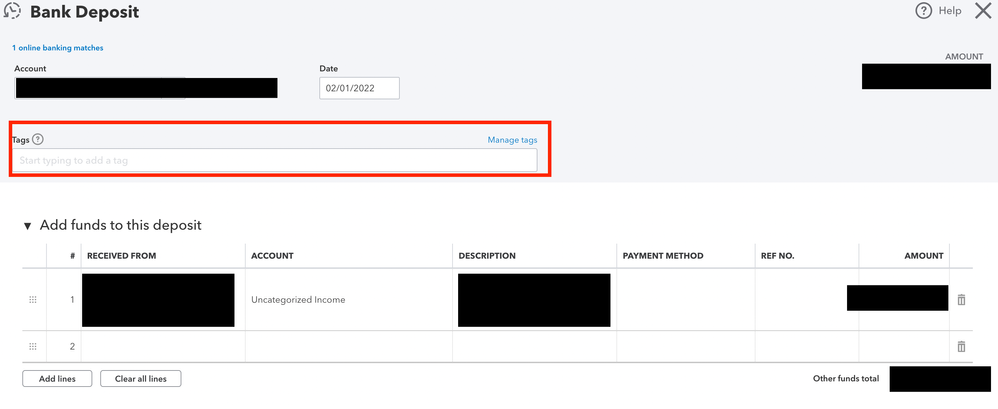Open the Manage tags link

click(x=512, y=140)
